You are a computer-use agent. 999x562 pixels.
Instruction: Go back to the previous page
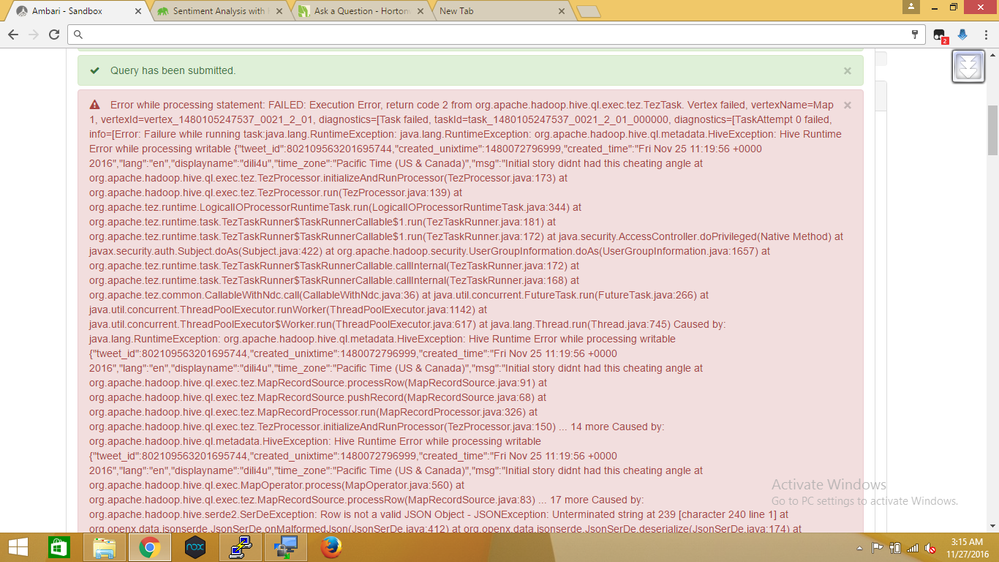point(13,34)
